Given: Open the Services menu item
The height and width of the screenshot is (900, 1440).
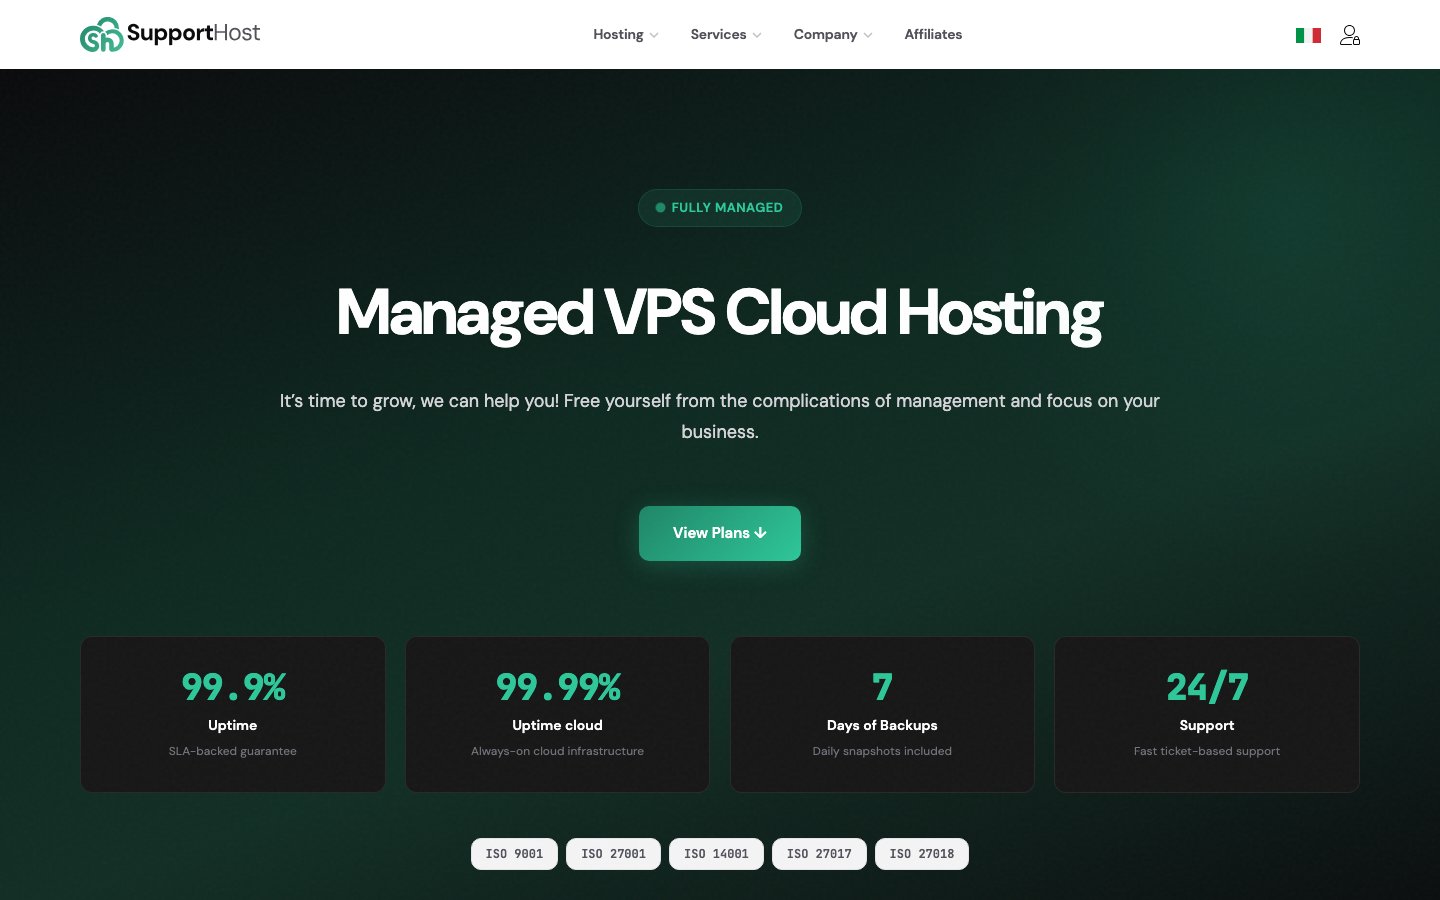Looking at the screenshot, I should click(x=718, y=34).
